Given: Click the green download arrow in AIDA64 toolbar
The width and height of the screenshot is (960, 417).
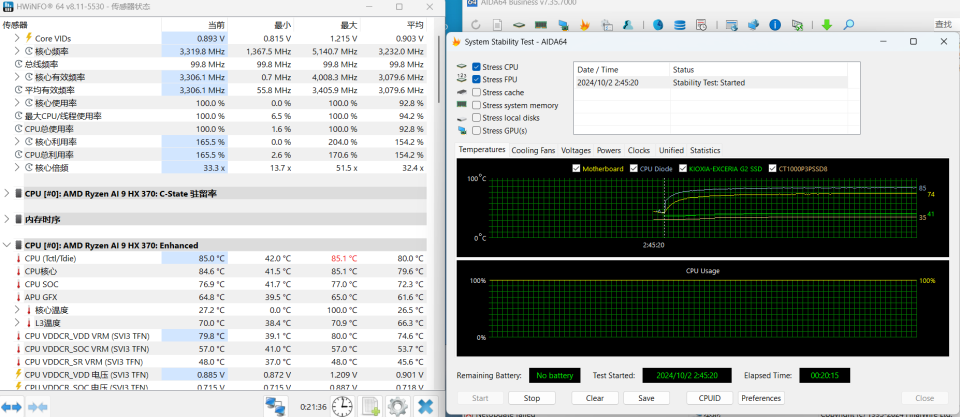Looking at the screenshot, I should point(827,25).
